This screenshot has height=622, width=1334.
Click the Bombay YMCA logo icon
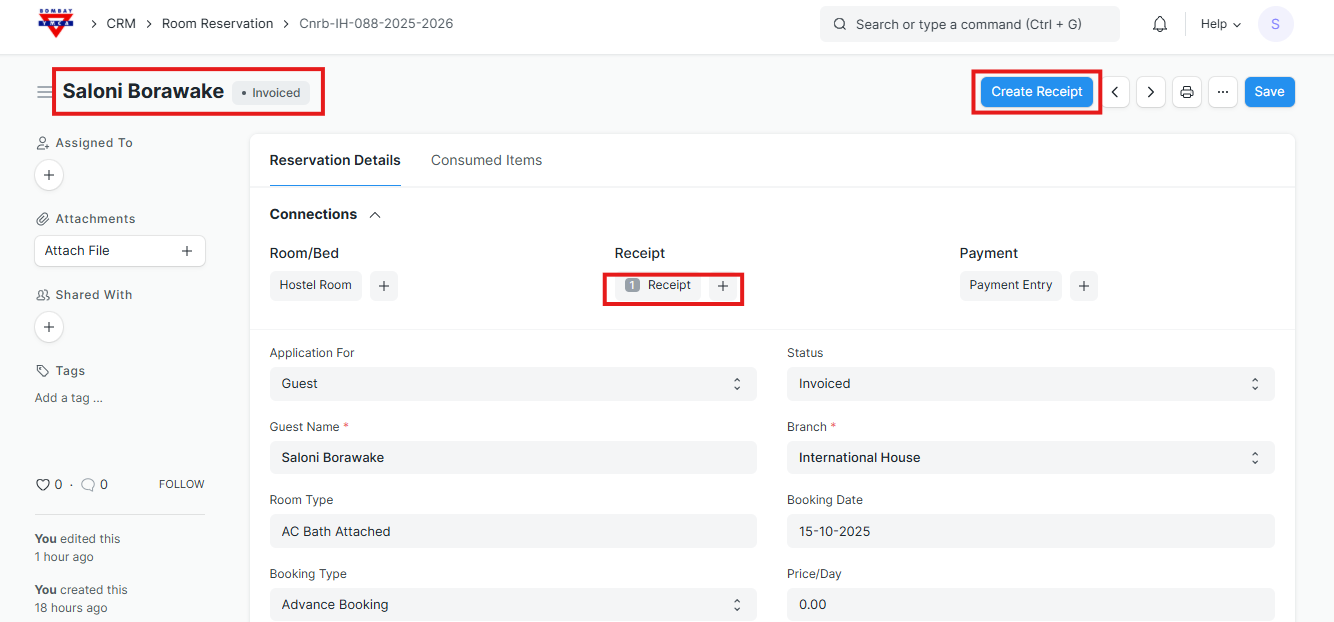[56, 23]
